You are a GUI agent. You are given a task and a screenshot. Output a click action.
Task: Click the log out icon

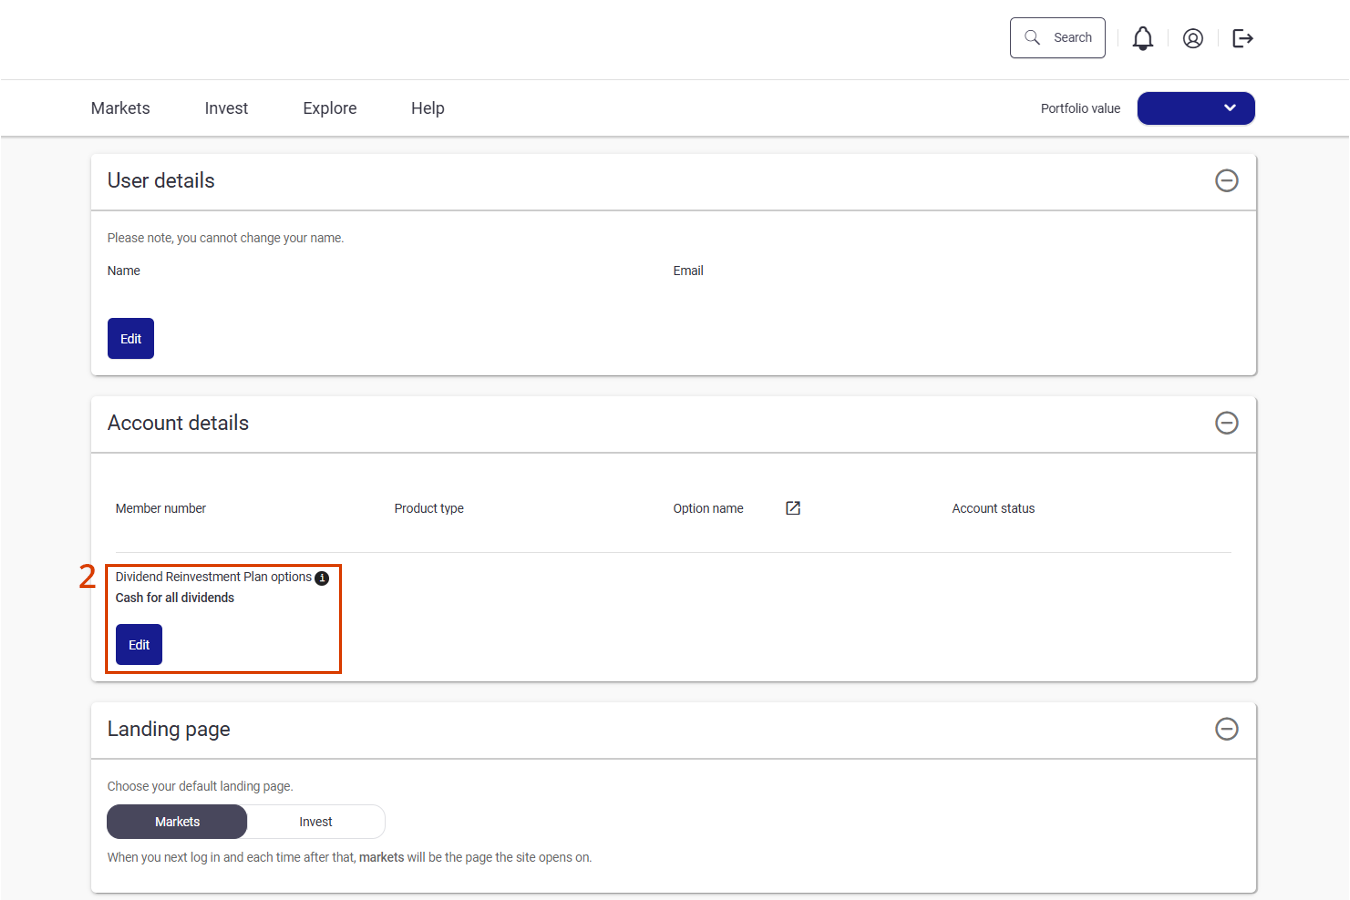[x=1243, y=38]
